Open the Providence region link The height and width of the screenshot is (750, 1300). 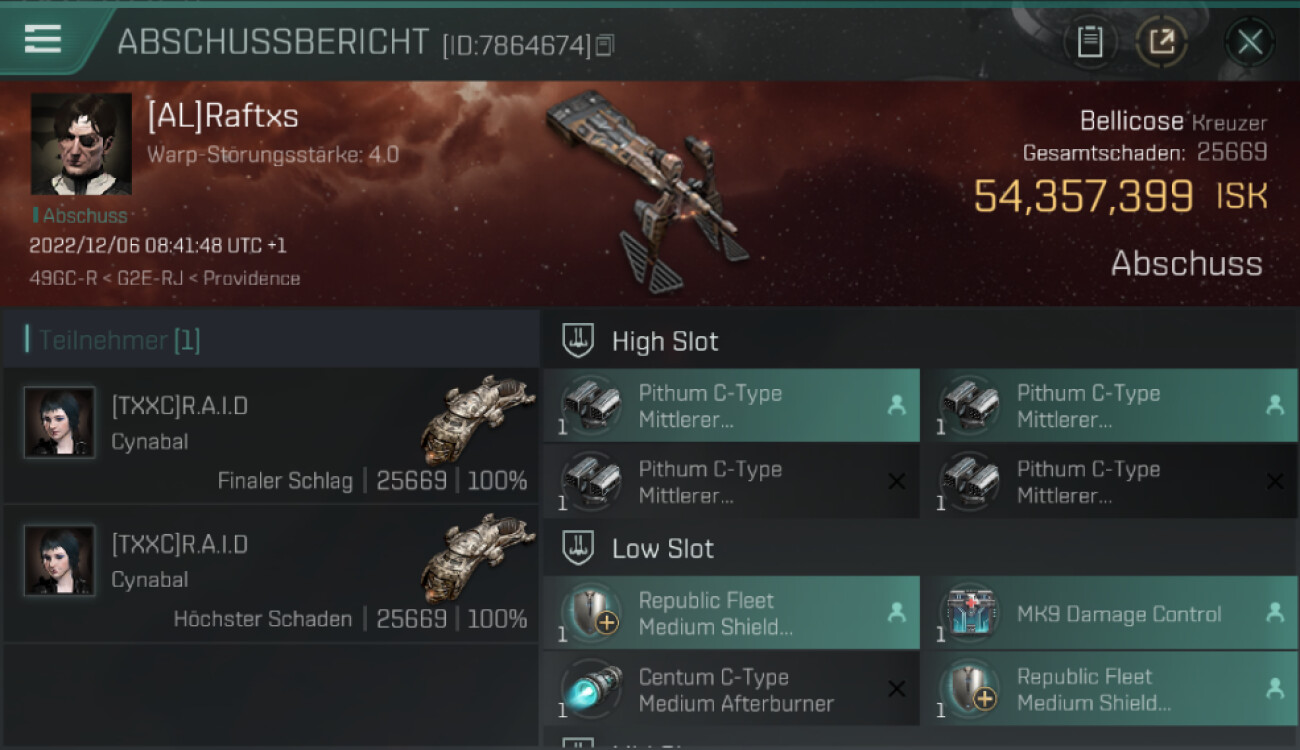click(251, 279)
